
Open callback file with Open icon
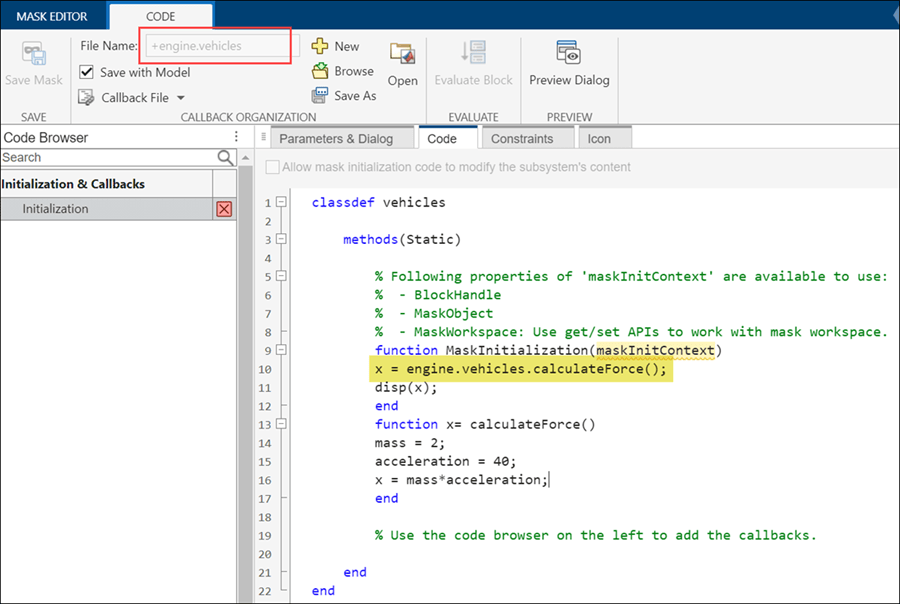[402, 54]
